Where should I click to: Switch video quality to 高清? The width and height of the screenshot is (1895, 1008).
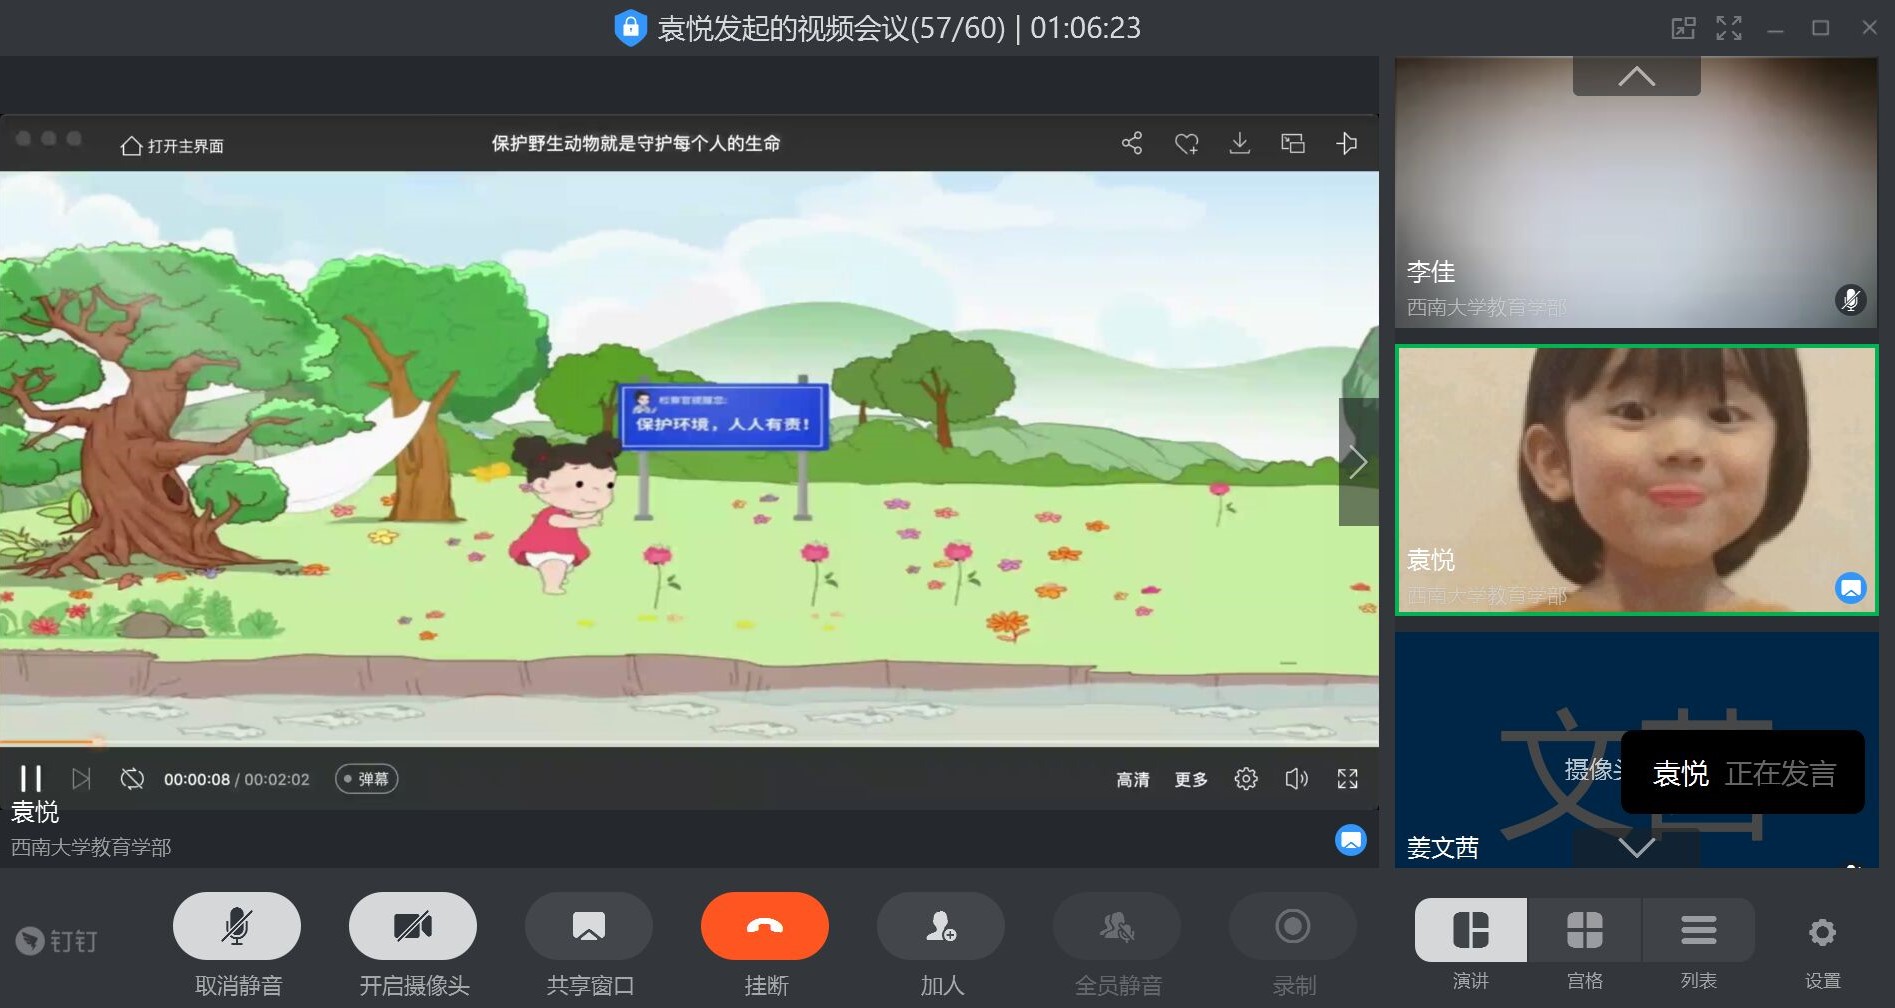click(x=1132, y=779)
